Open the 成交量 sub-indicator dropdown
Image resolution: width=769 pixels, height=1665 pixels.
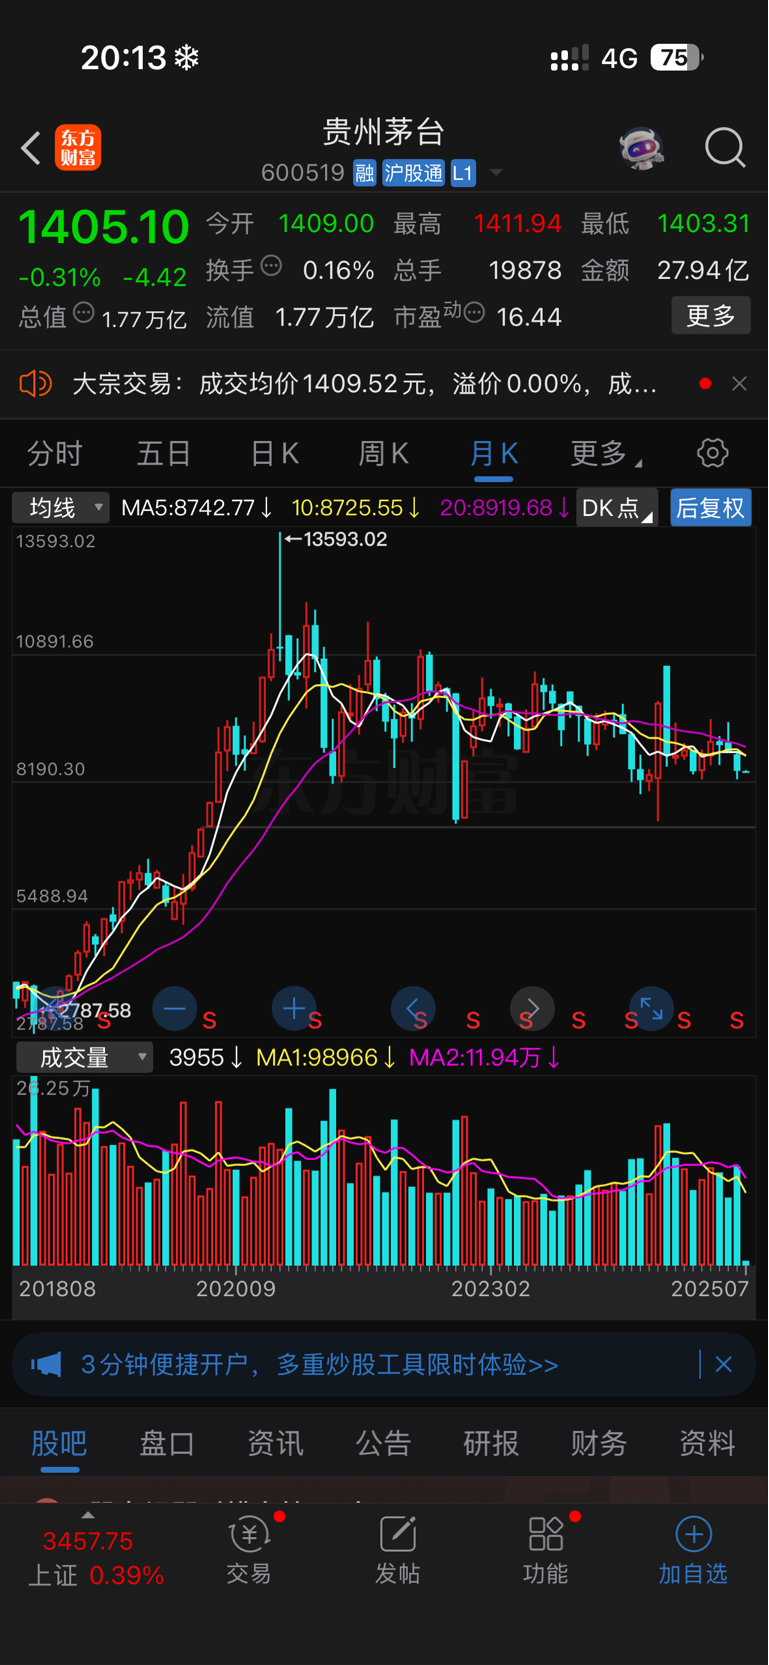pos(84,1057)
